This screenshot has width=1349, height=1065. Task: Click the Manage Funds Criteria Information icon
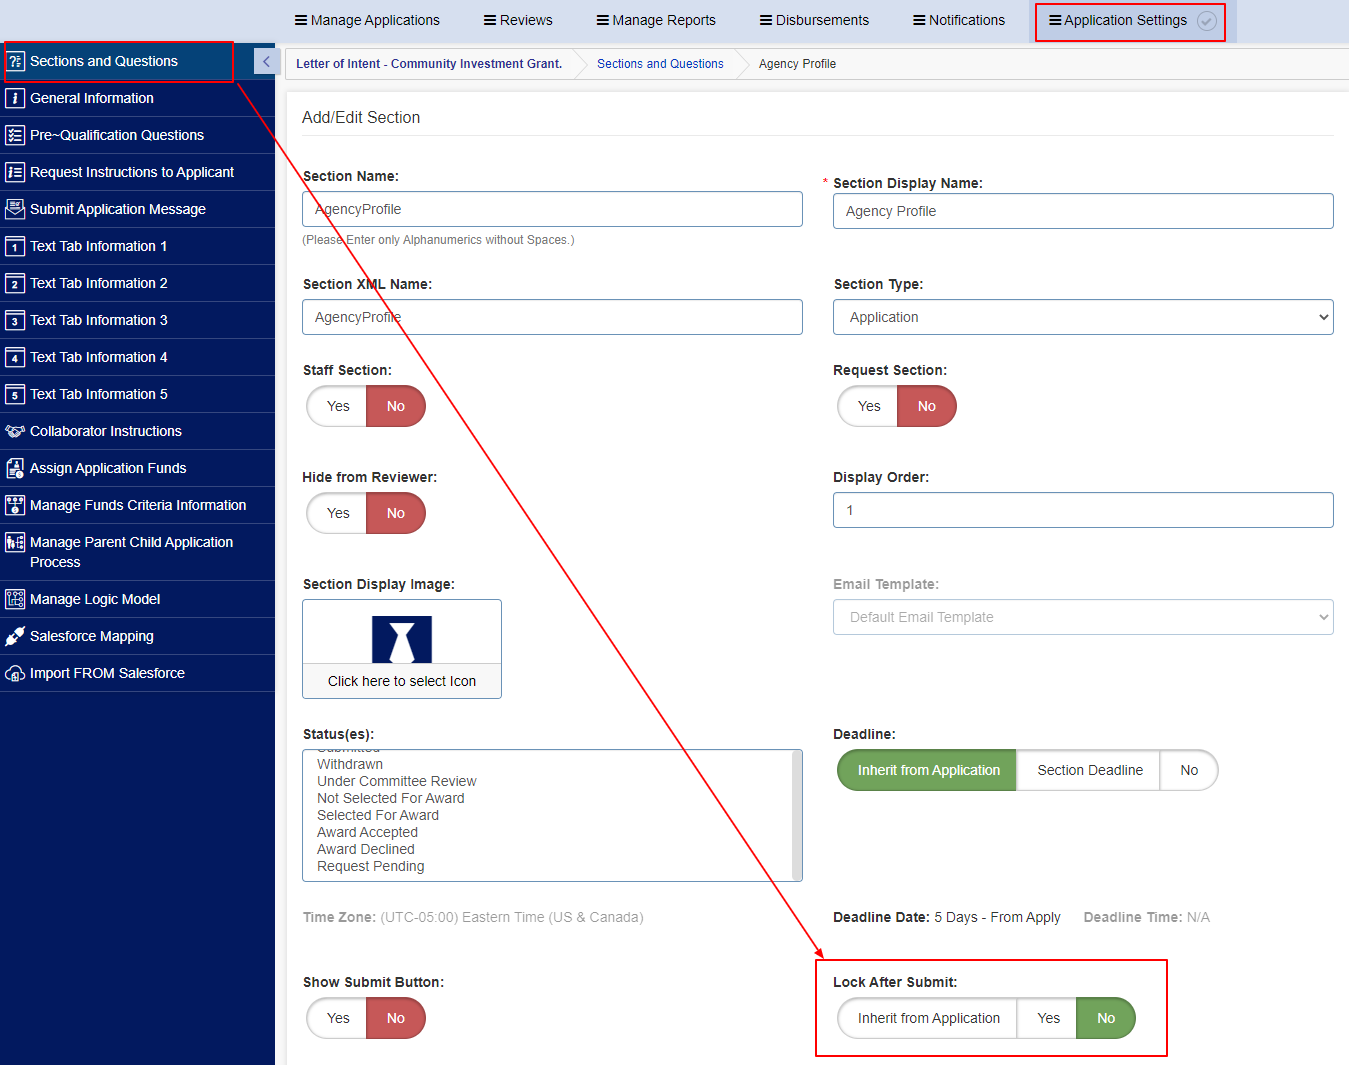[15, 505]
